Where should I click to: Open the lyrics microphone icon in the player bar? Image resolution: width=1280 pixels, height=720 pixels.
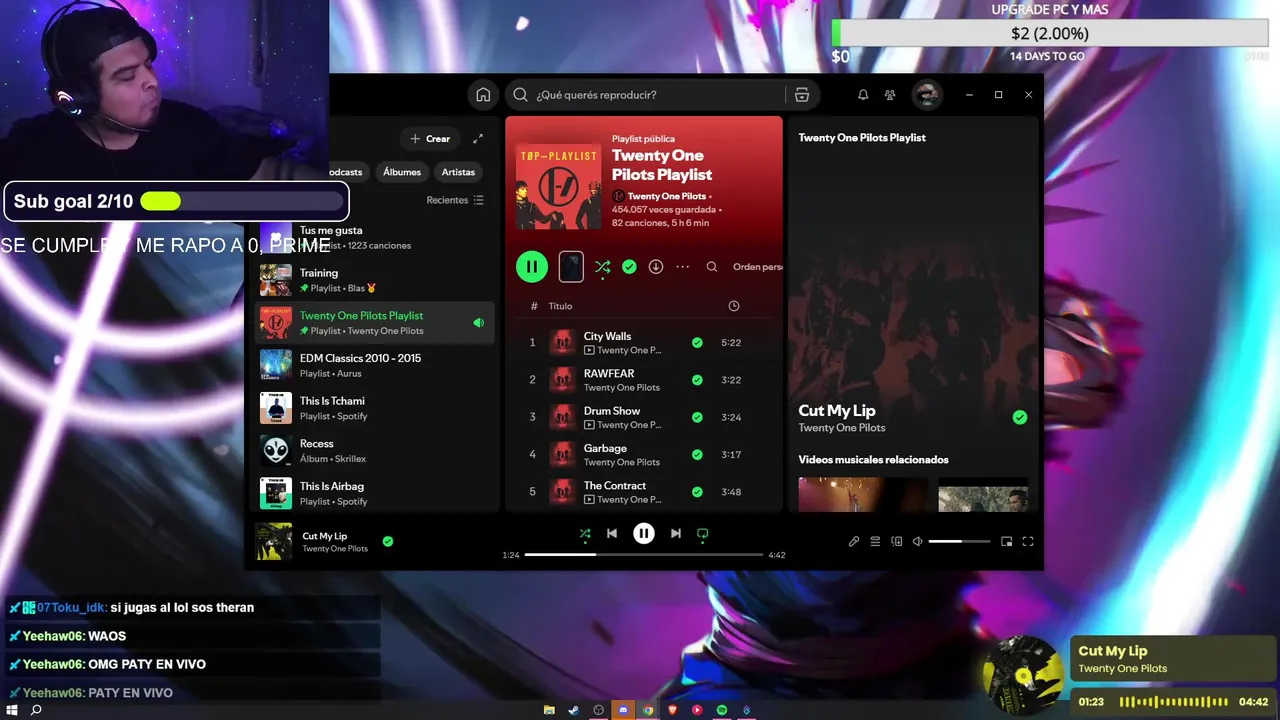[854, 542]
